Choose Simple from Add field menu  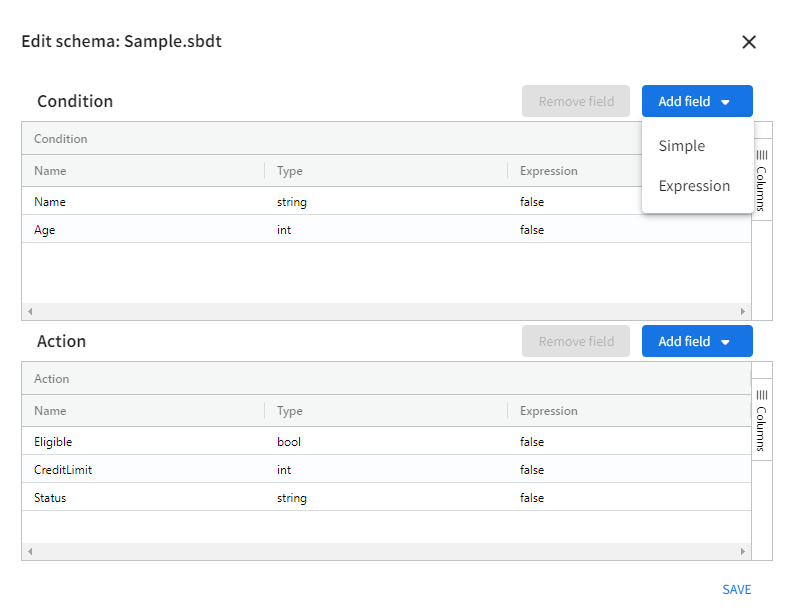point(682,146)
